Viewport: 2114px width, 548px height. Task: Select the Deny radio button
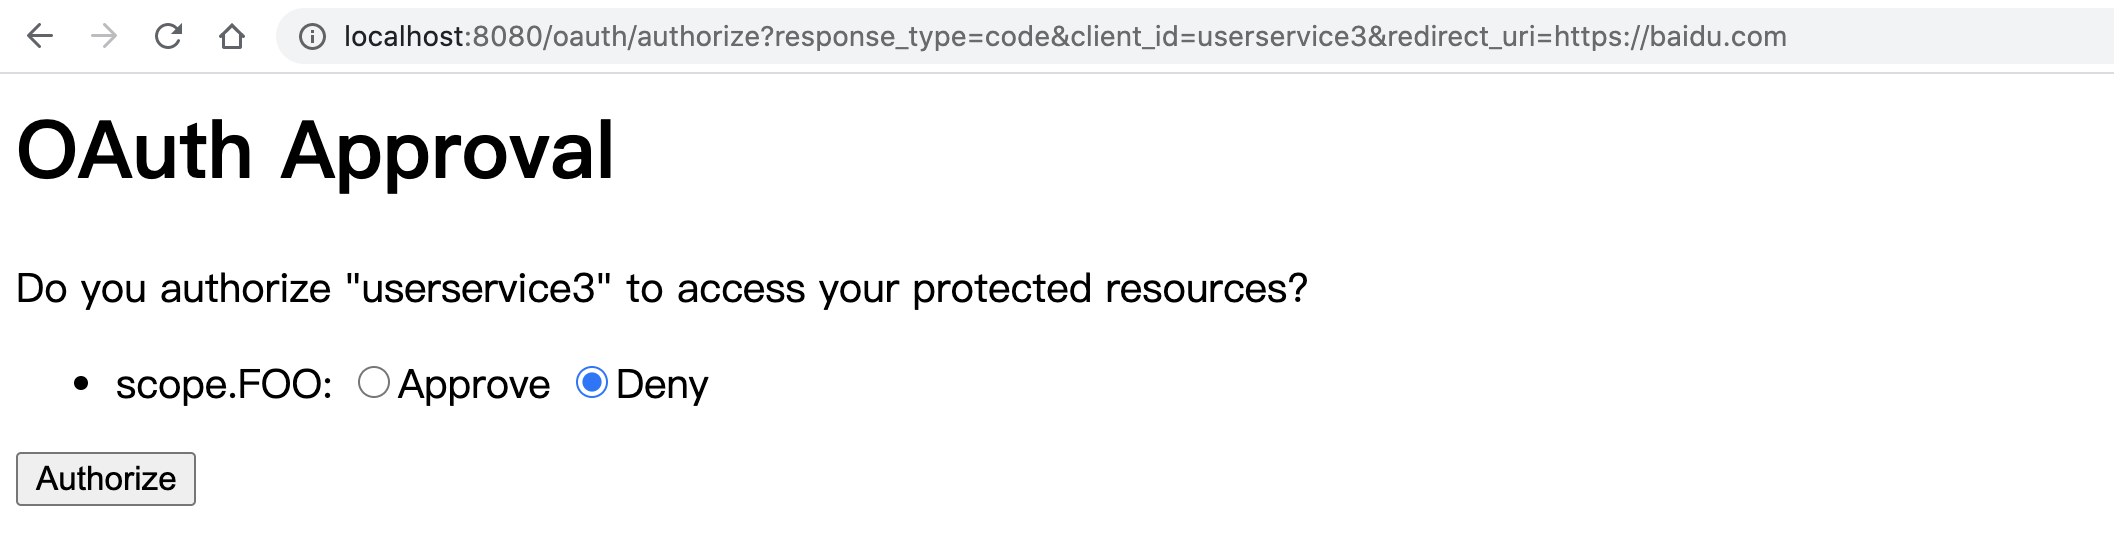(x=592, y=383)
